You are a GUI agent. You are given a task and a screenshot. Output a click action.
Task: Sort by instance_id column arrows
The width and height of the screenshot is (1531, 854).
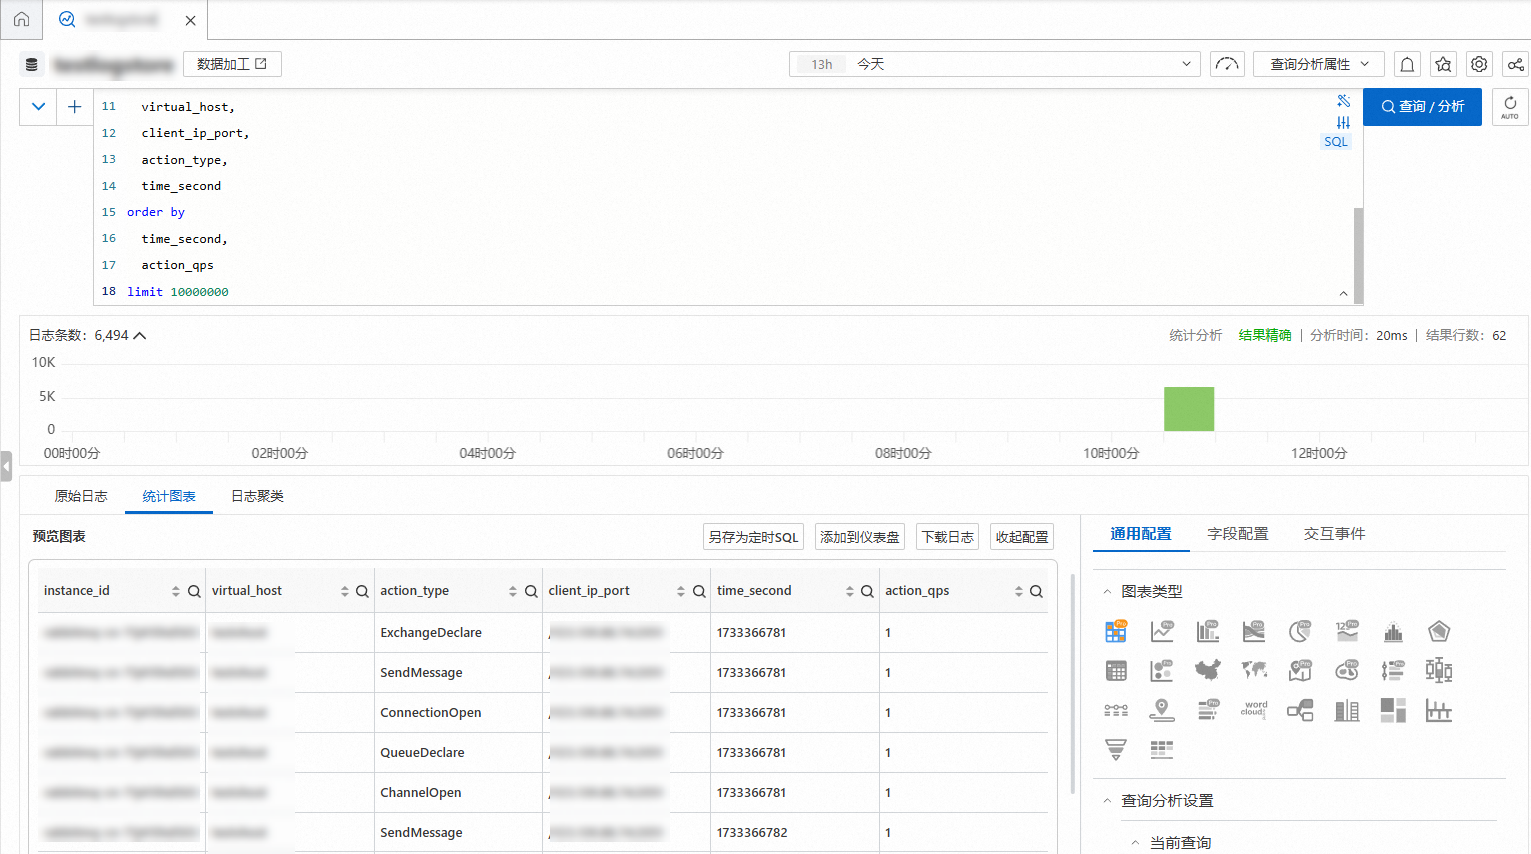click(x=176, y=591)
